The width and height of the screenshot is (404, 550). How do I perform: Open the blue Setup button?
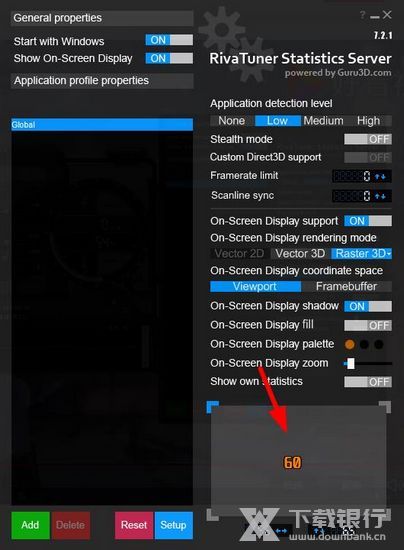click(x=173, y=525)
